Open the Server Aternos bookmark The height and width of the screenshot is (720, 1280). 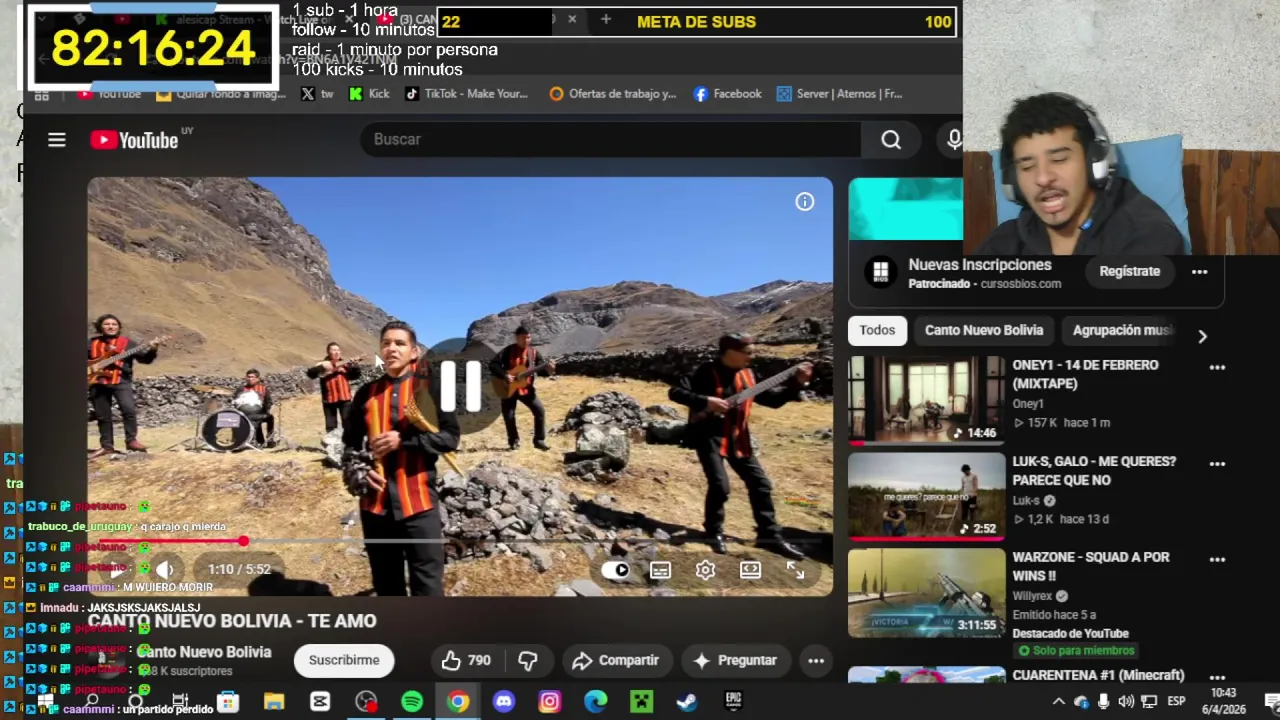[839, 94]
